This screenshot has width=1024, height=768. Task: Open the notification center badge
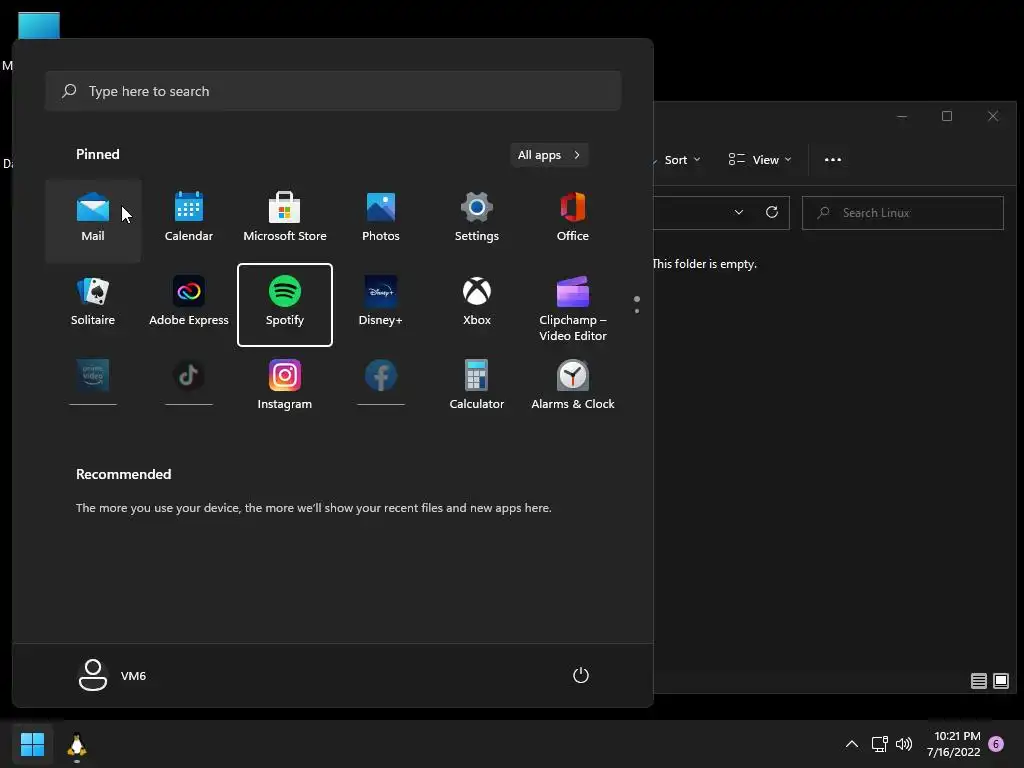[996, 744]
